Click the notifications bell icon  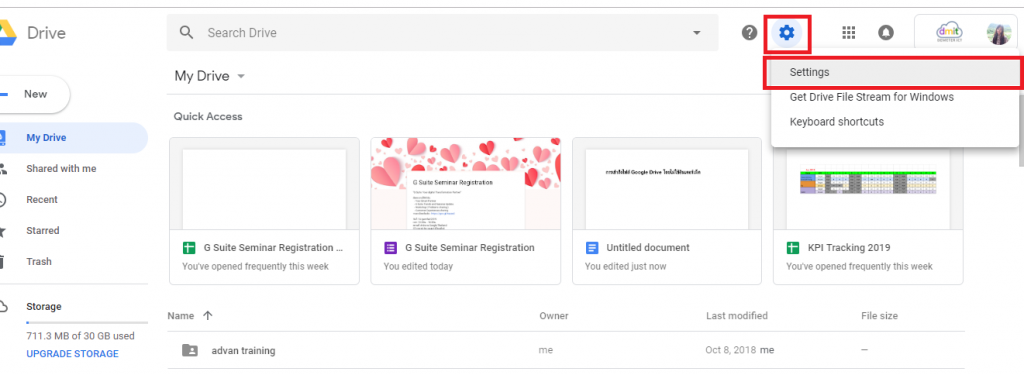tap(886, 33)
